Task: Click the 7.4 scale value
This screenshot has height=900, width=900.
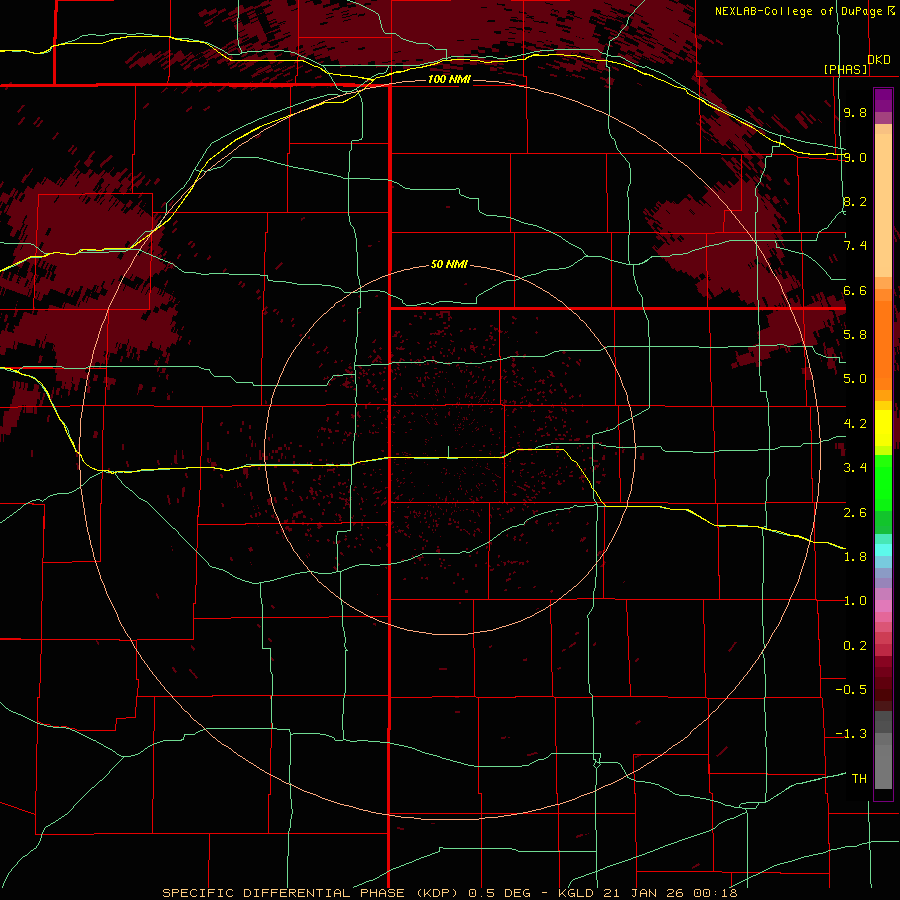Action: pyautogui.click(x=855, y=246)
